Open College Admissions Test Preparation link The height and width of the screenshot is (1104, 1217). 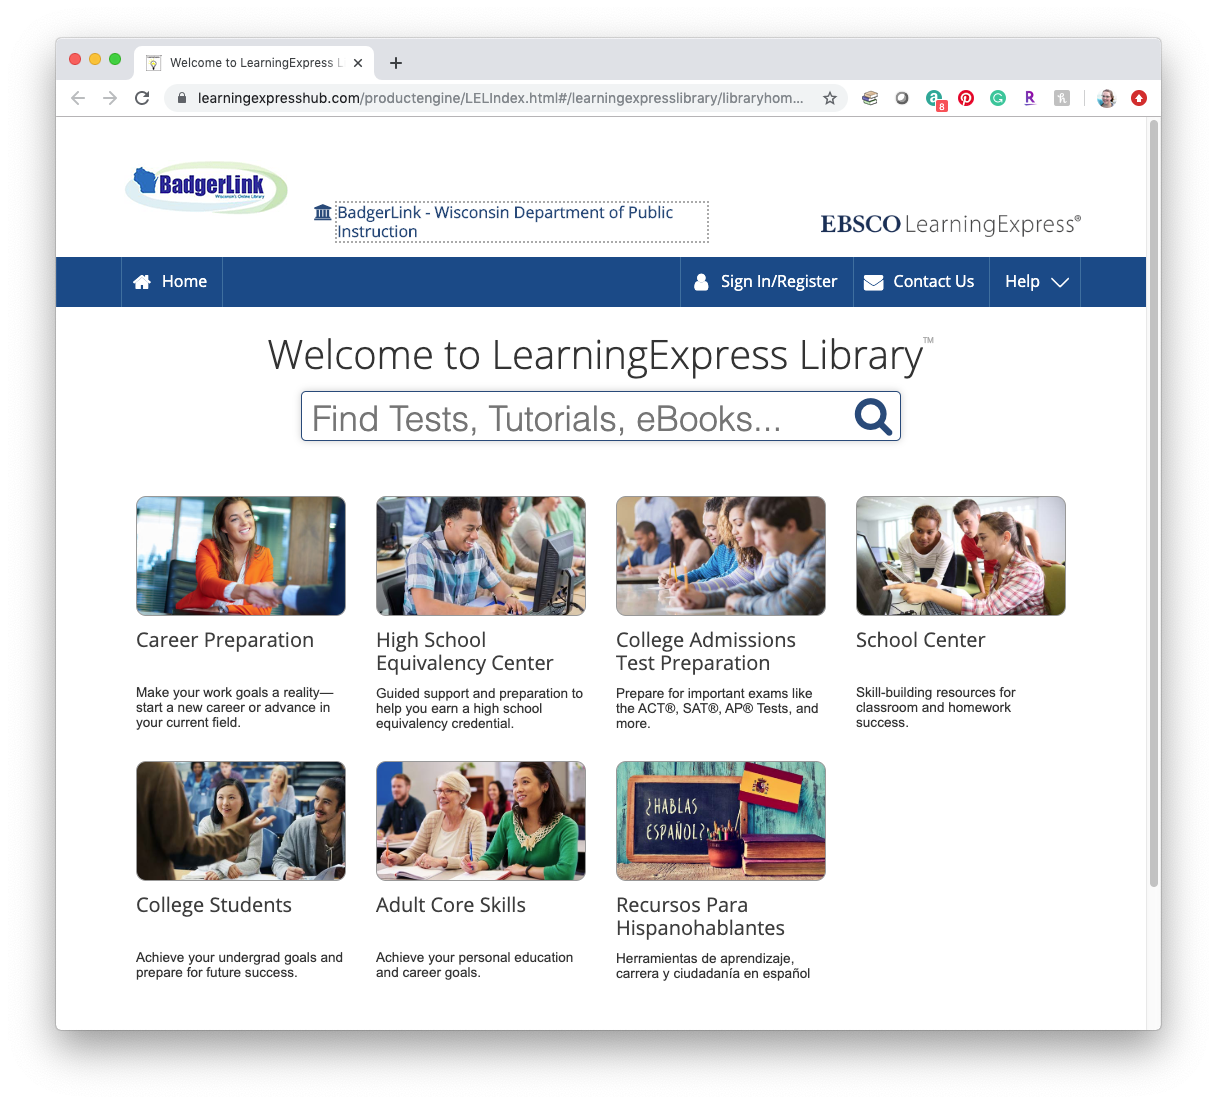[x=706, y=651]
